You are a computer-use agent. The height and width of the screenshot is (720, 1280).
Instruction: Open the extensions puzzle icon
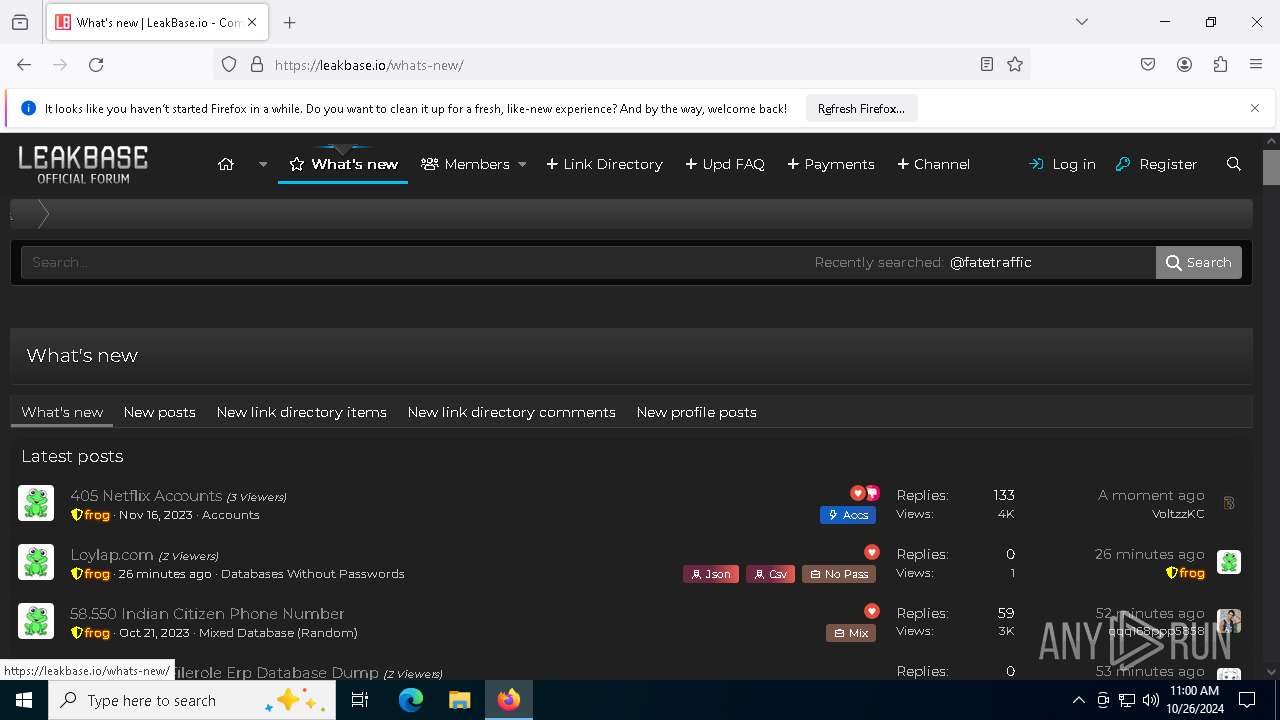(1220, 65)
